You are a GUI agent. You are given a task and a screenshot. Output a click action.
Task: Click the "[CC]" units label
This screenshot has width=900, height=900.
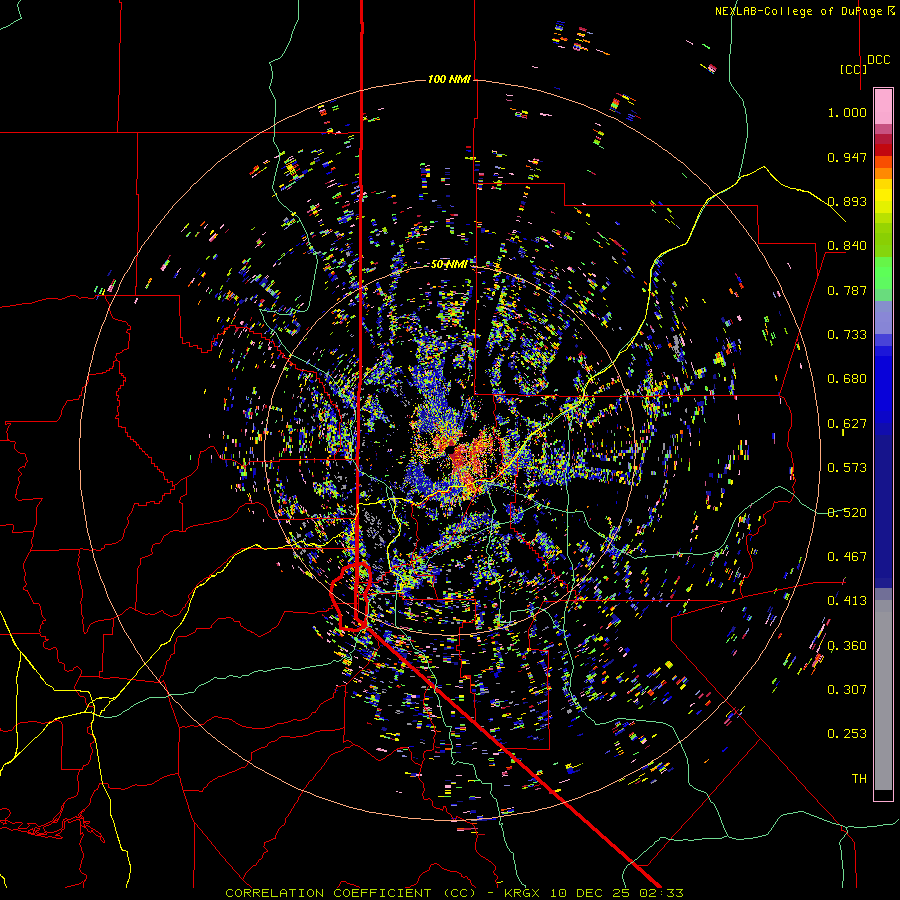tap(853, 69)
